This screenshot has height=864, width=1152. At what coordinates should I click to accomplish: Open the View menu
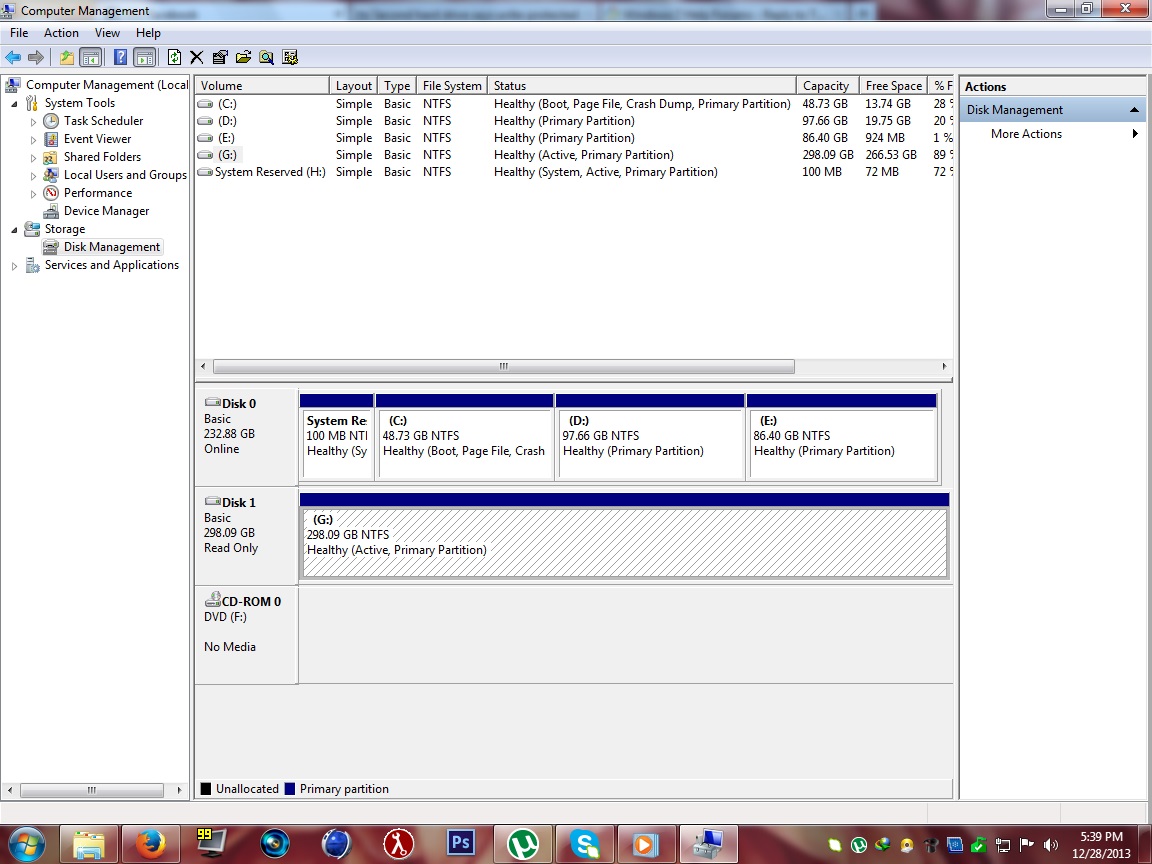coord(107,33)
